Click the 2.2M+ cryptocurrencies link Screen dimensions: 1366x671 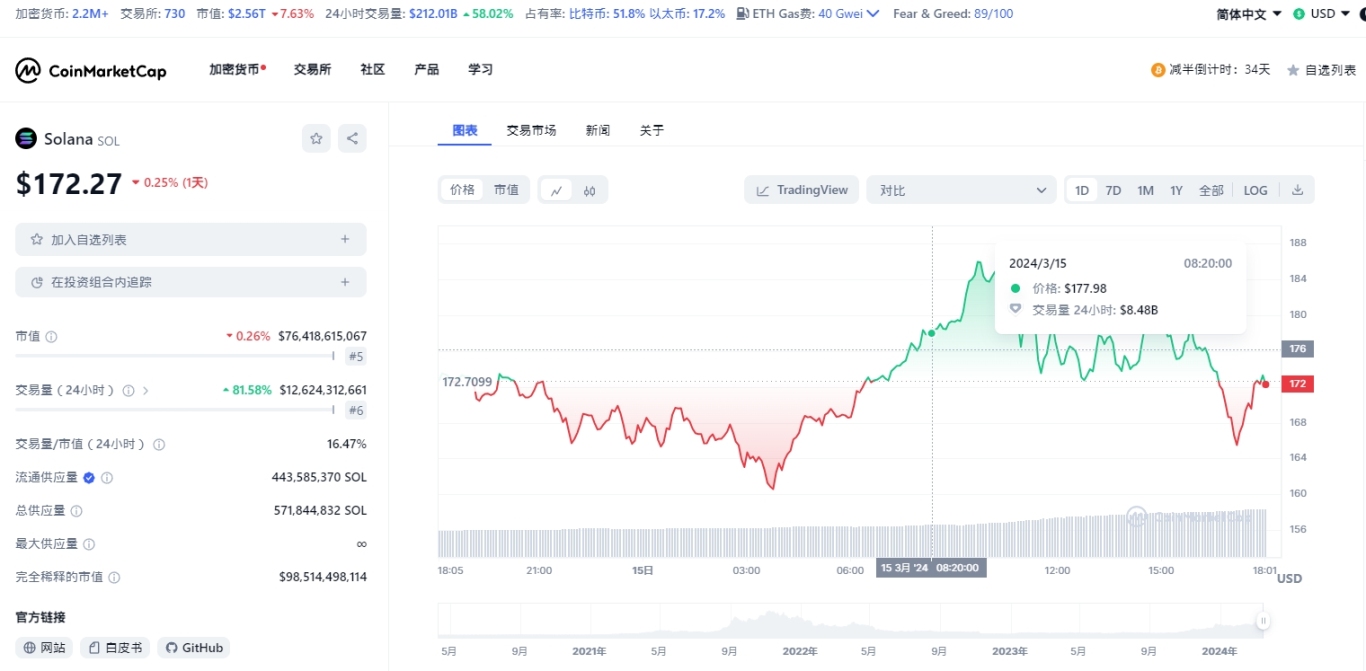pyautogui.click(x=90, y=14)
